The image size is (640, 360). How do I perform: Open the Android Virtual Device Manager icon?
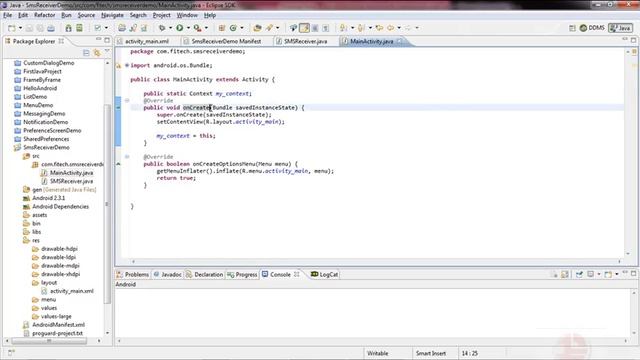pos(79,28)
